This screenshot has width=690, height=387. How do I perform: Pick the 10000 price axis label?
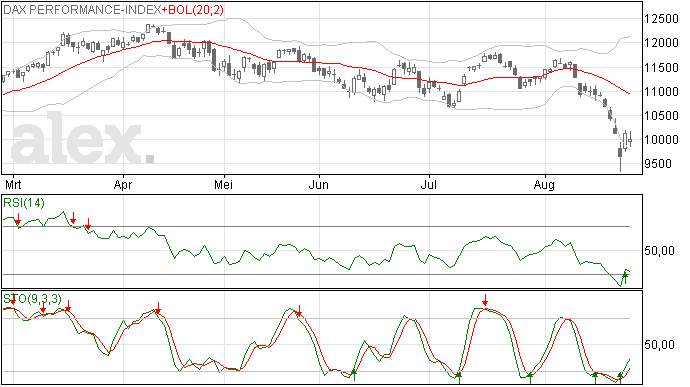[661, 140]
